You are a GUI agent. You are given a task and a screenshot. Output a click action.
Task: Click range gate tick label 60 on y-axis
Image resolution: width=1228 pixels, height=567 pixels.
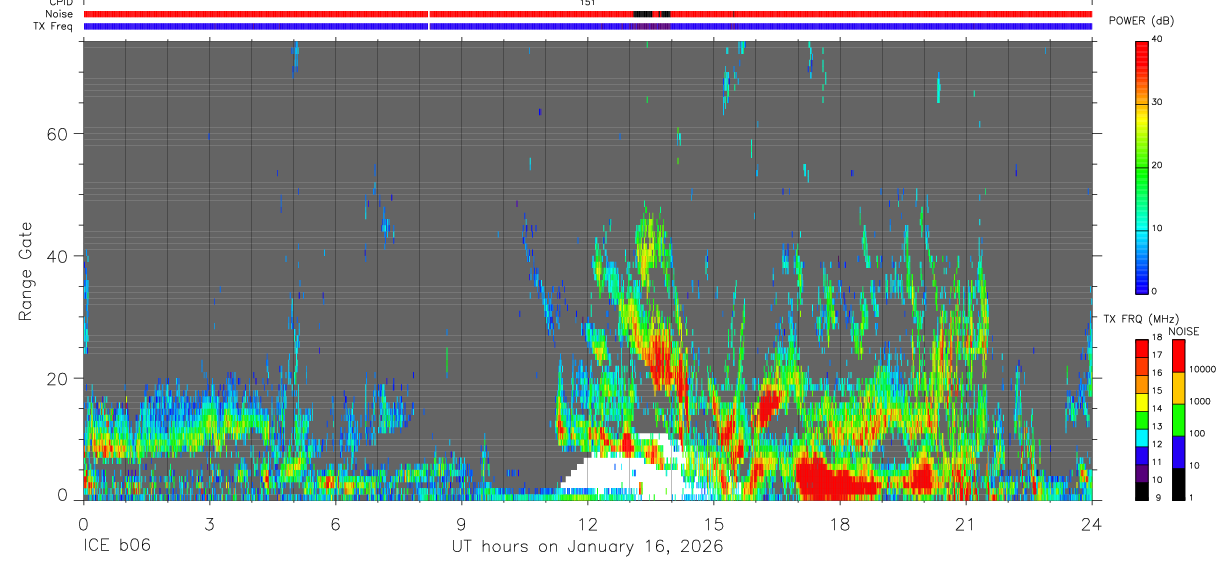[x=57, y=134]
